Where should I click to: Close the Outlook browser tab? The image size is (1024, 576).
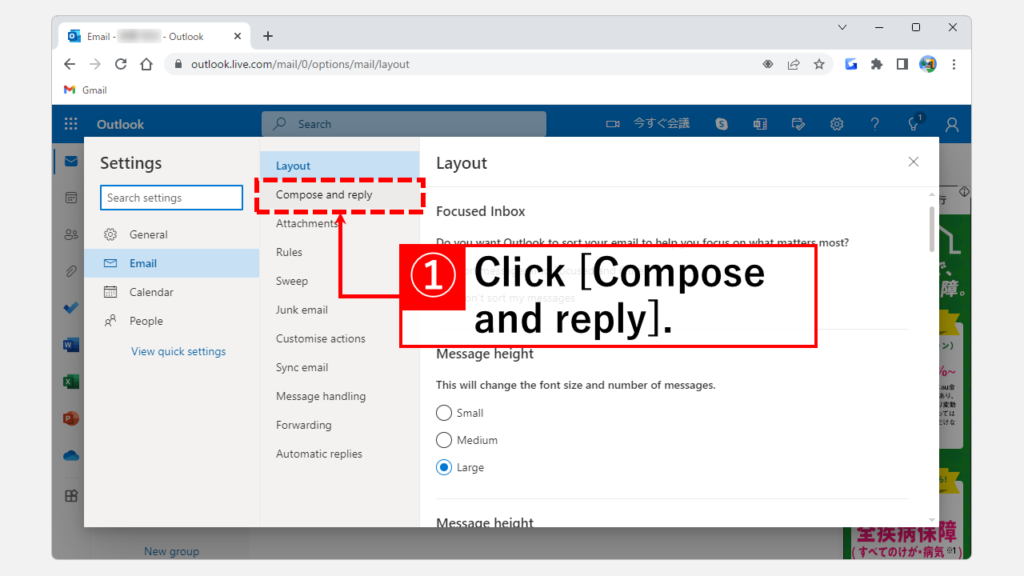tap(237, 37)
